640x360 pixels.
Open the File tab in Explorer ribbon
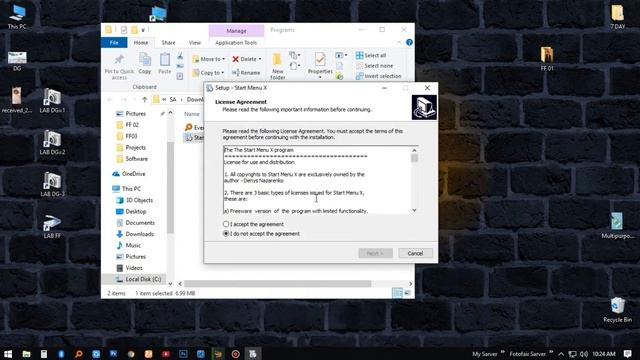pyautogui.click(x=114, y=42)
